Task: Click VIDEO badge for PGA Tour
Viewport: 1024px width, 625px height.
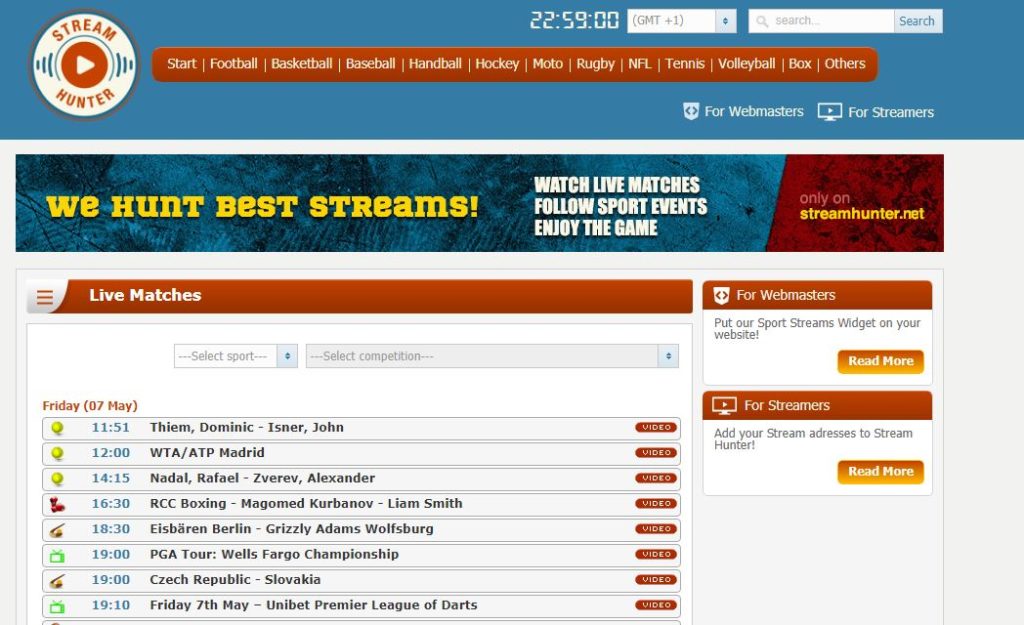Action: (x=656, y=554)
